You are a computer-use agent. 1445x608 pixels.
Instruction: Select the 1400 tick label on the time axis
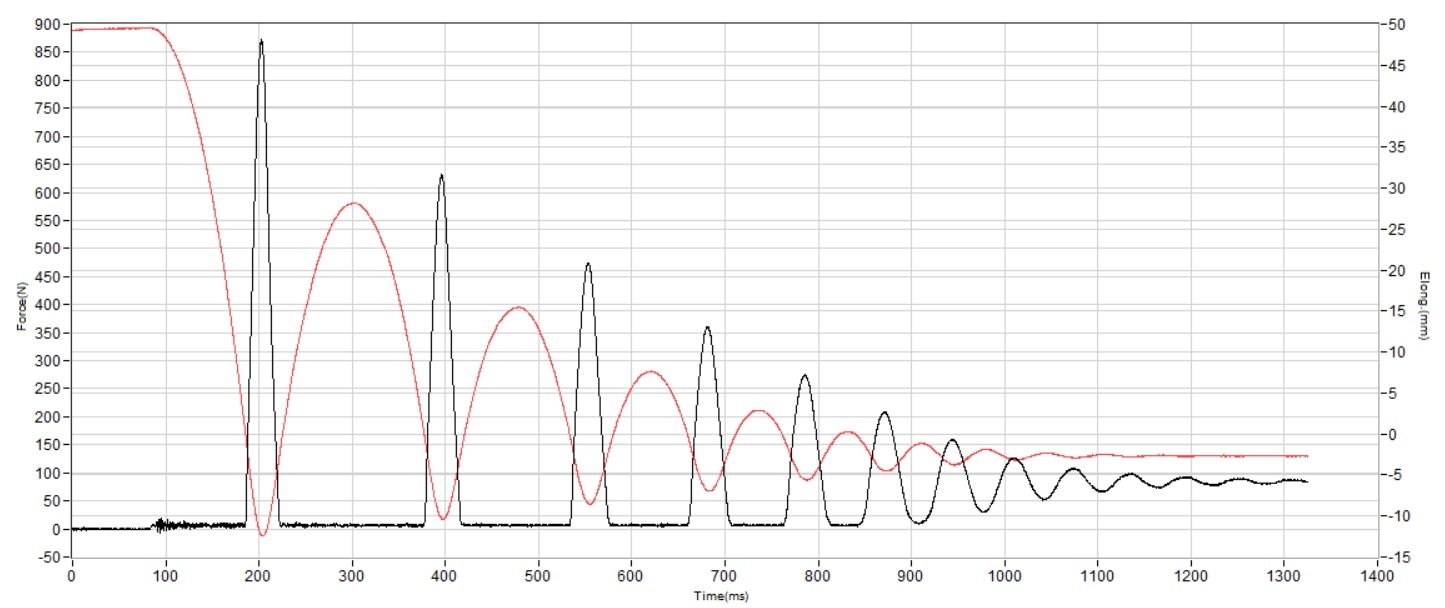[1377, 577]
